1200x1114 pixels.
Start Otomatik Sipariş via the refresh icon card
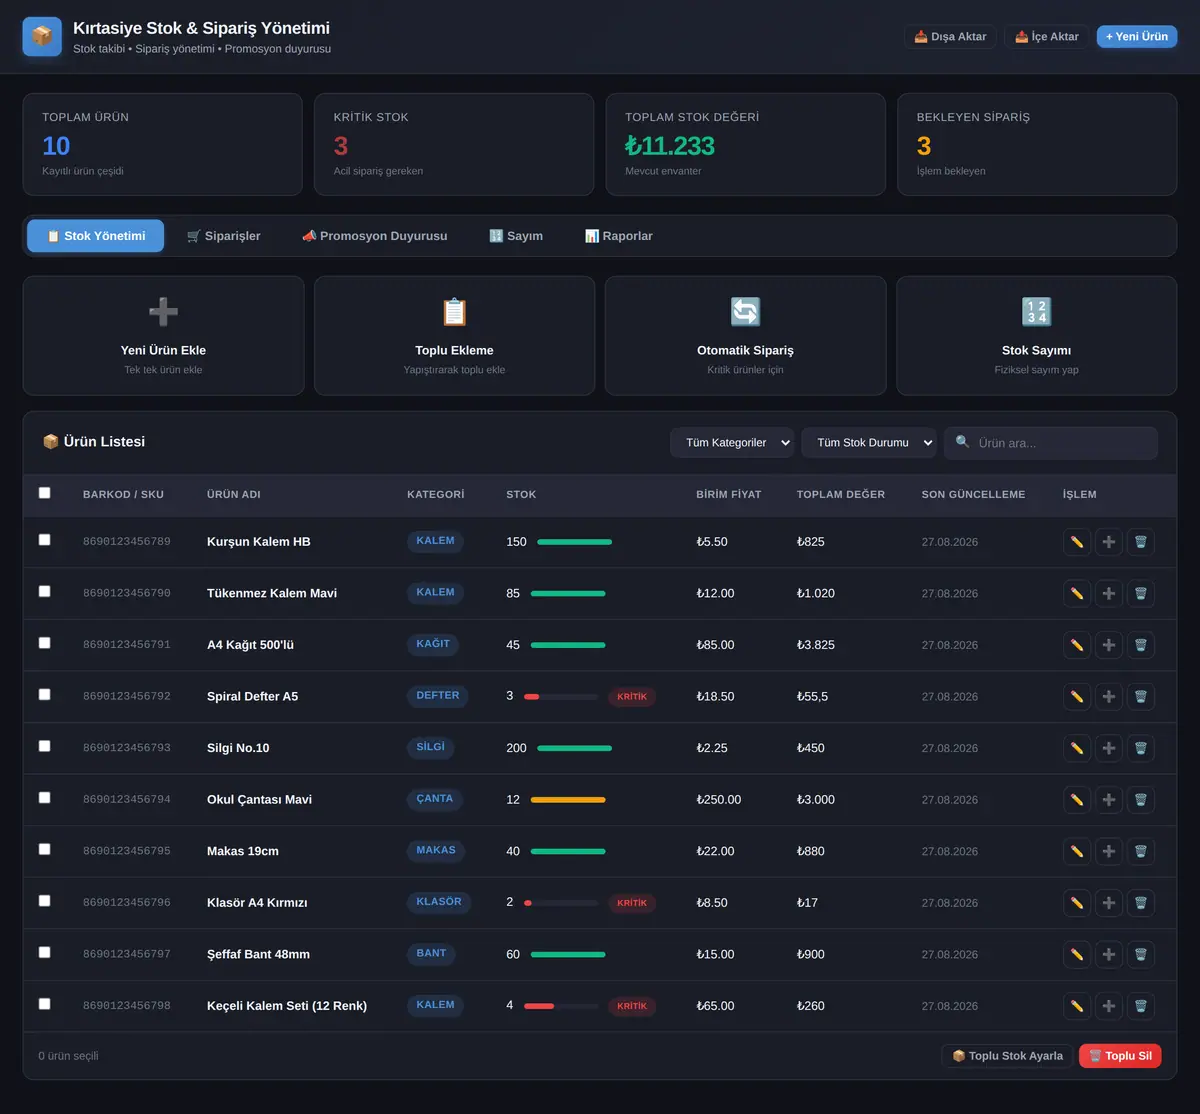[746, 336]
